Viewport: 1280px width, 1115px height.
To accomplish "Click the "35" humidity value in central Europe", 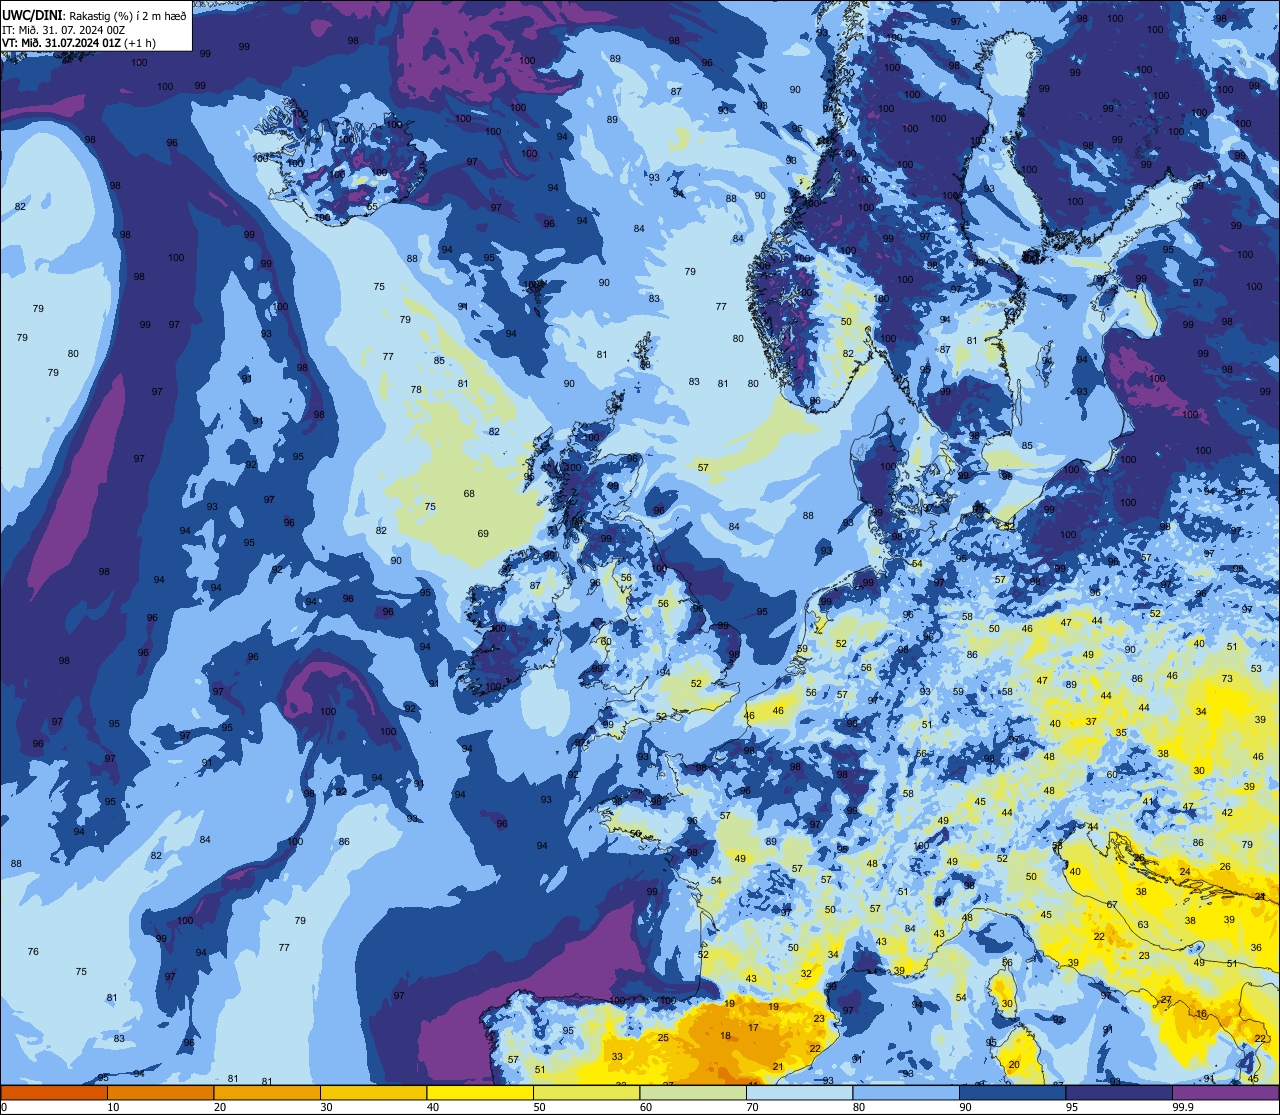I will tap(1121, 733).
